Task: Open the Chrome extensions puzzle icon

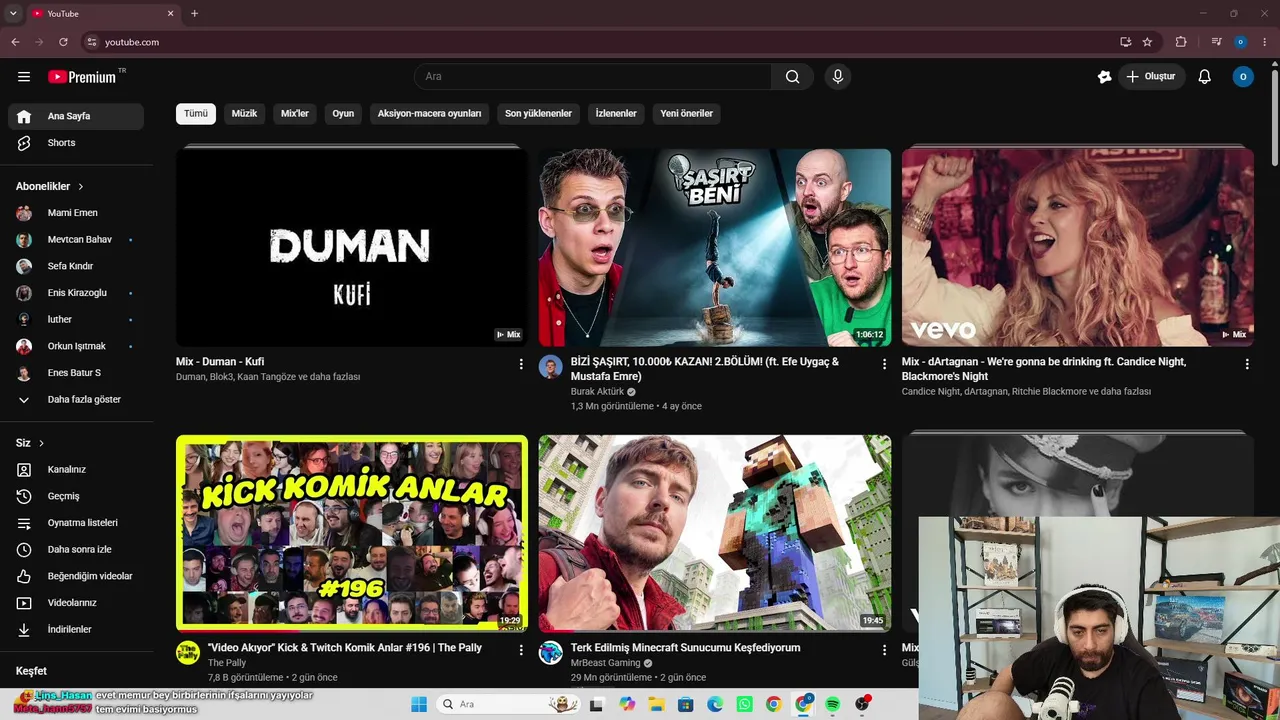Action: 1181,42
